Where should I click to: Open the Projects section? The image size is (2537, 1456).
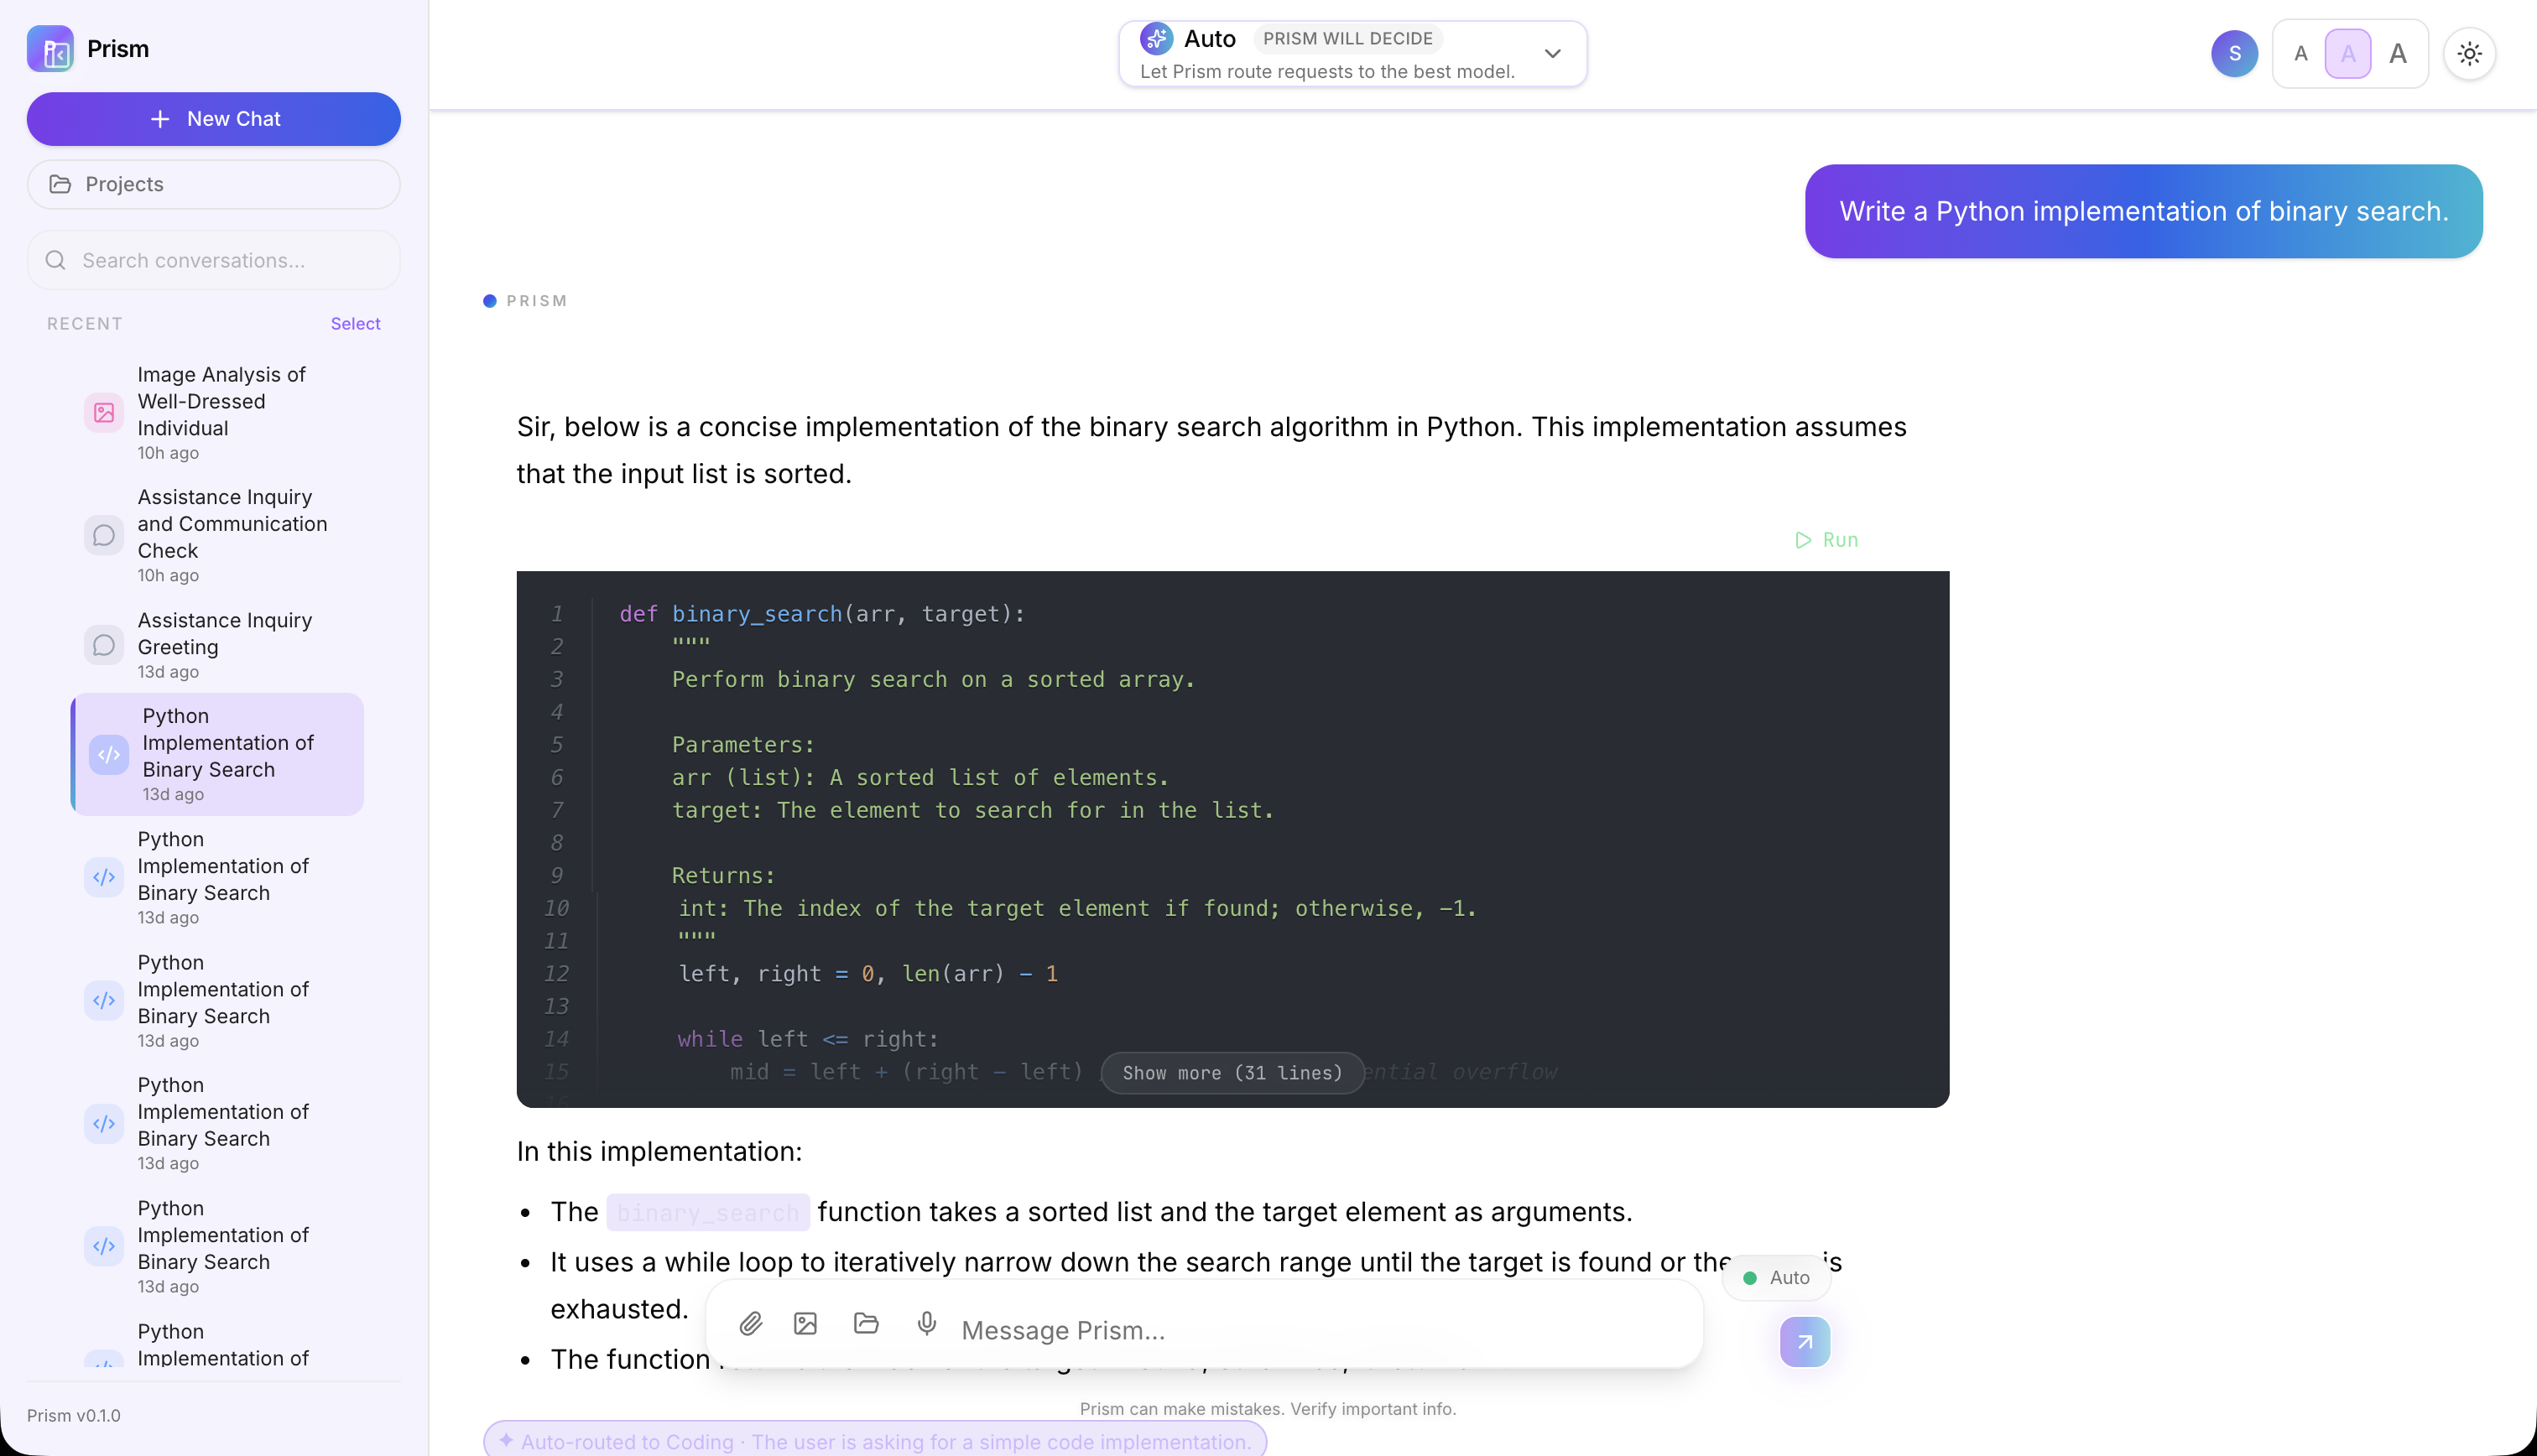click(x=214, y=184)
